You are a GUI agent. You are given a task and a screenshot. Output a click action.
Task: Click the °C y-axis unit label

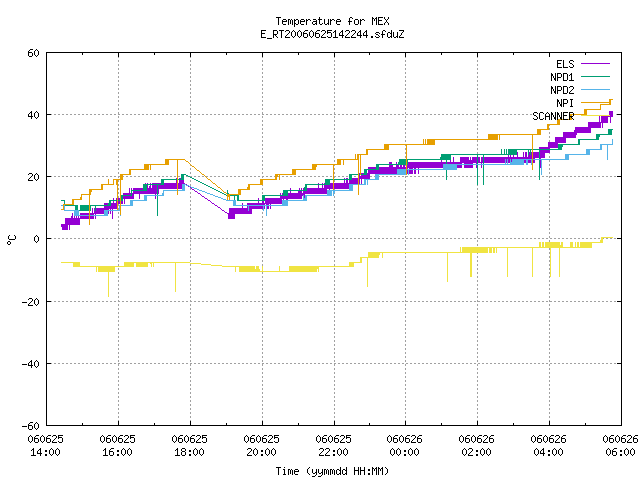click(12, 240)
